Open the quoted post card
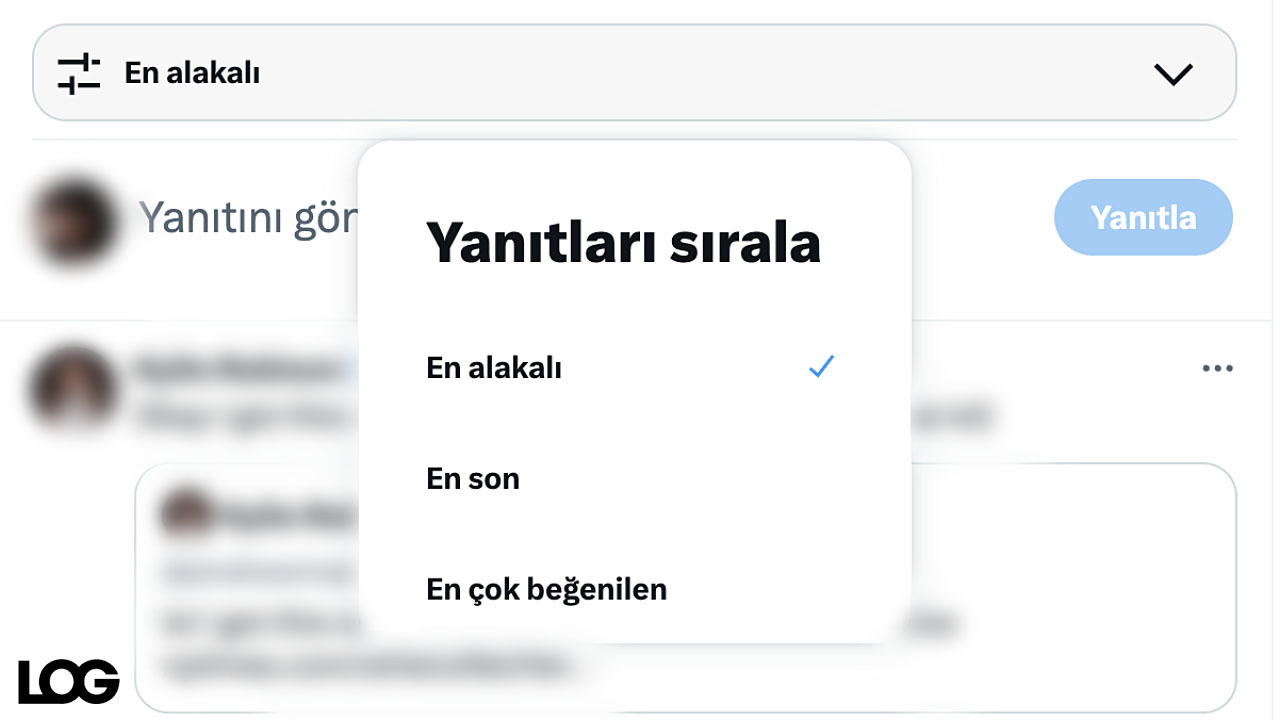1280x720 pixels. (x=685, y=588)
